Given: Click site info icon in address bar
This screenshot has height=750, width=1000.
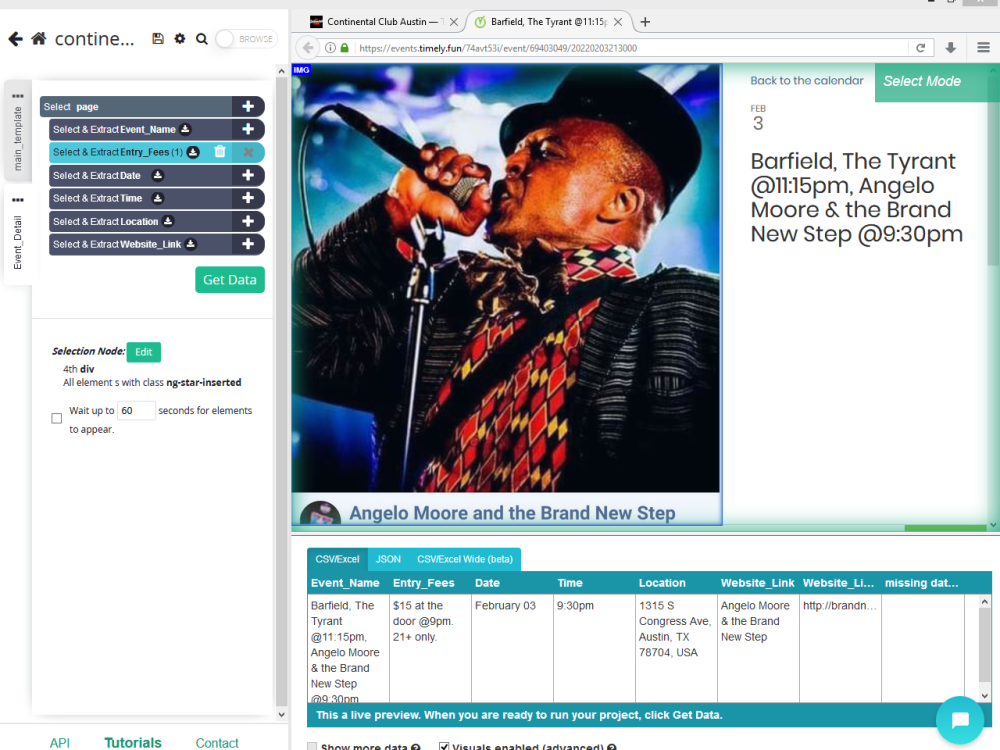Looking at the screenshot, I should (330, 48).
